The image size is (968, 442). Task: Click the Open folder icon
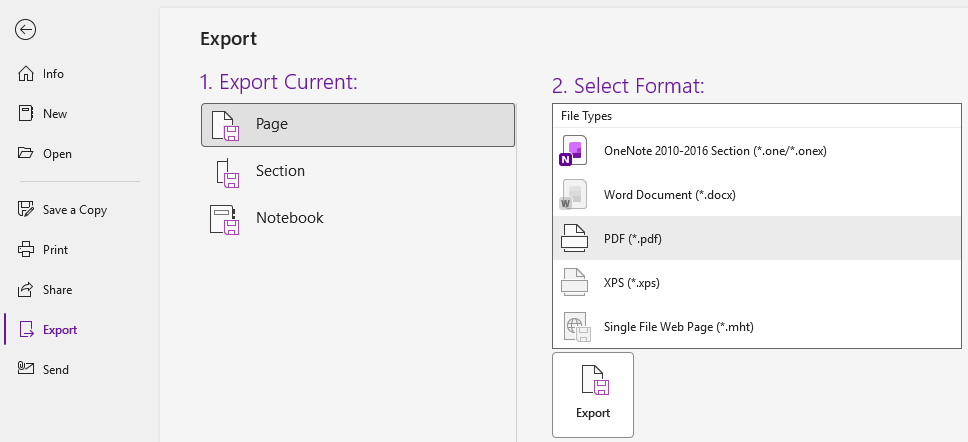[26, 154]
